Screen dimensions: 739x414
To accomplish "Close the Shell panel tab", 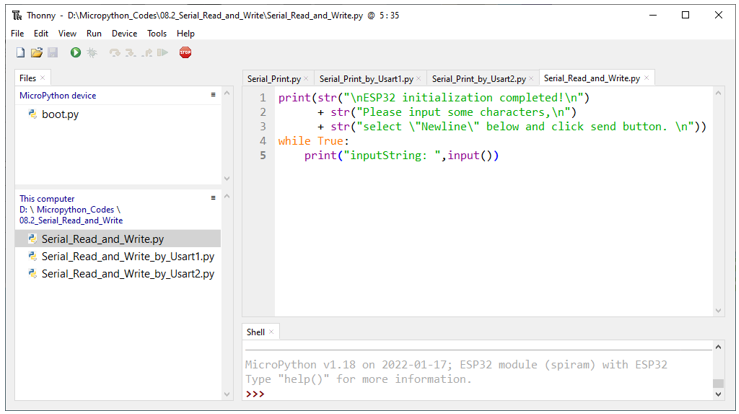I will [271, 332].
